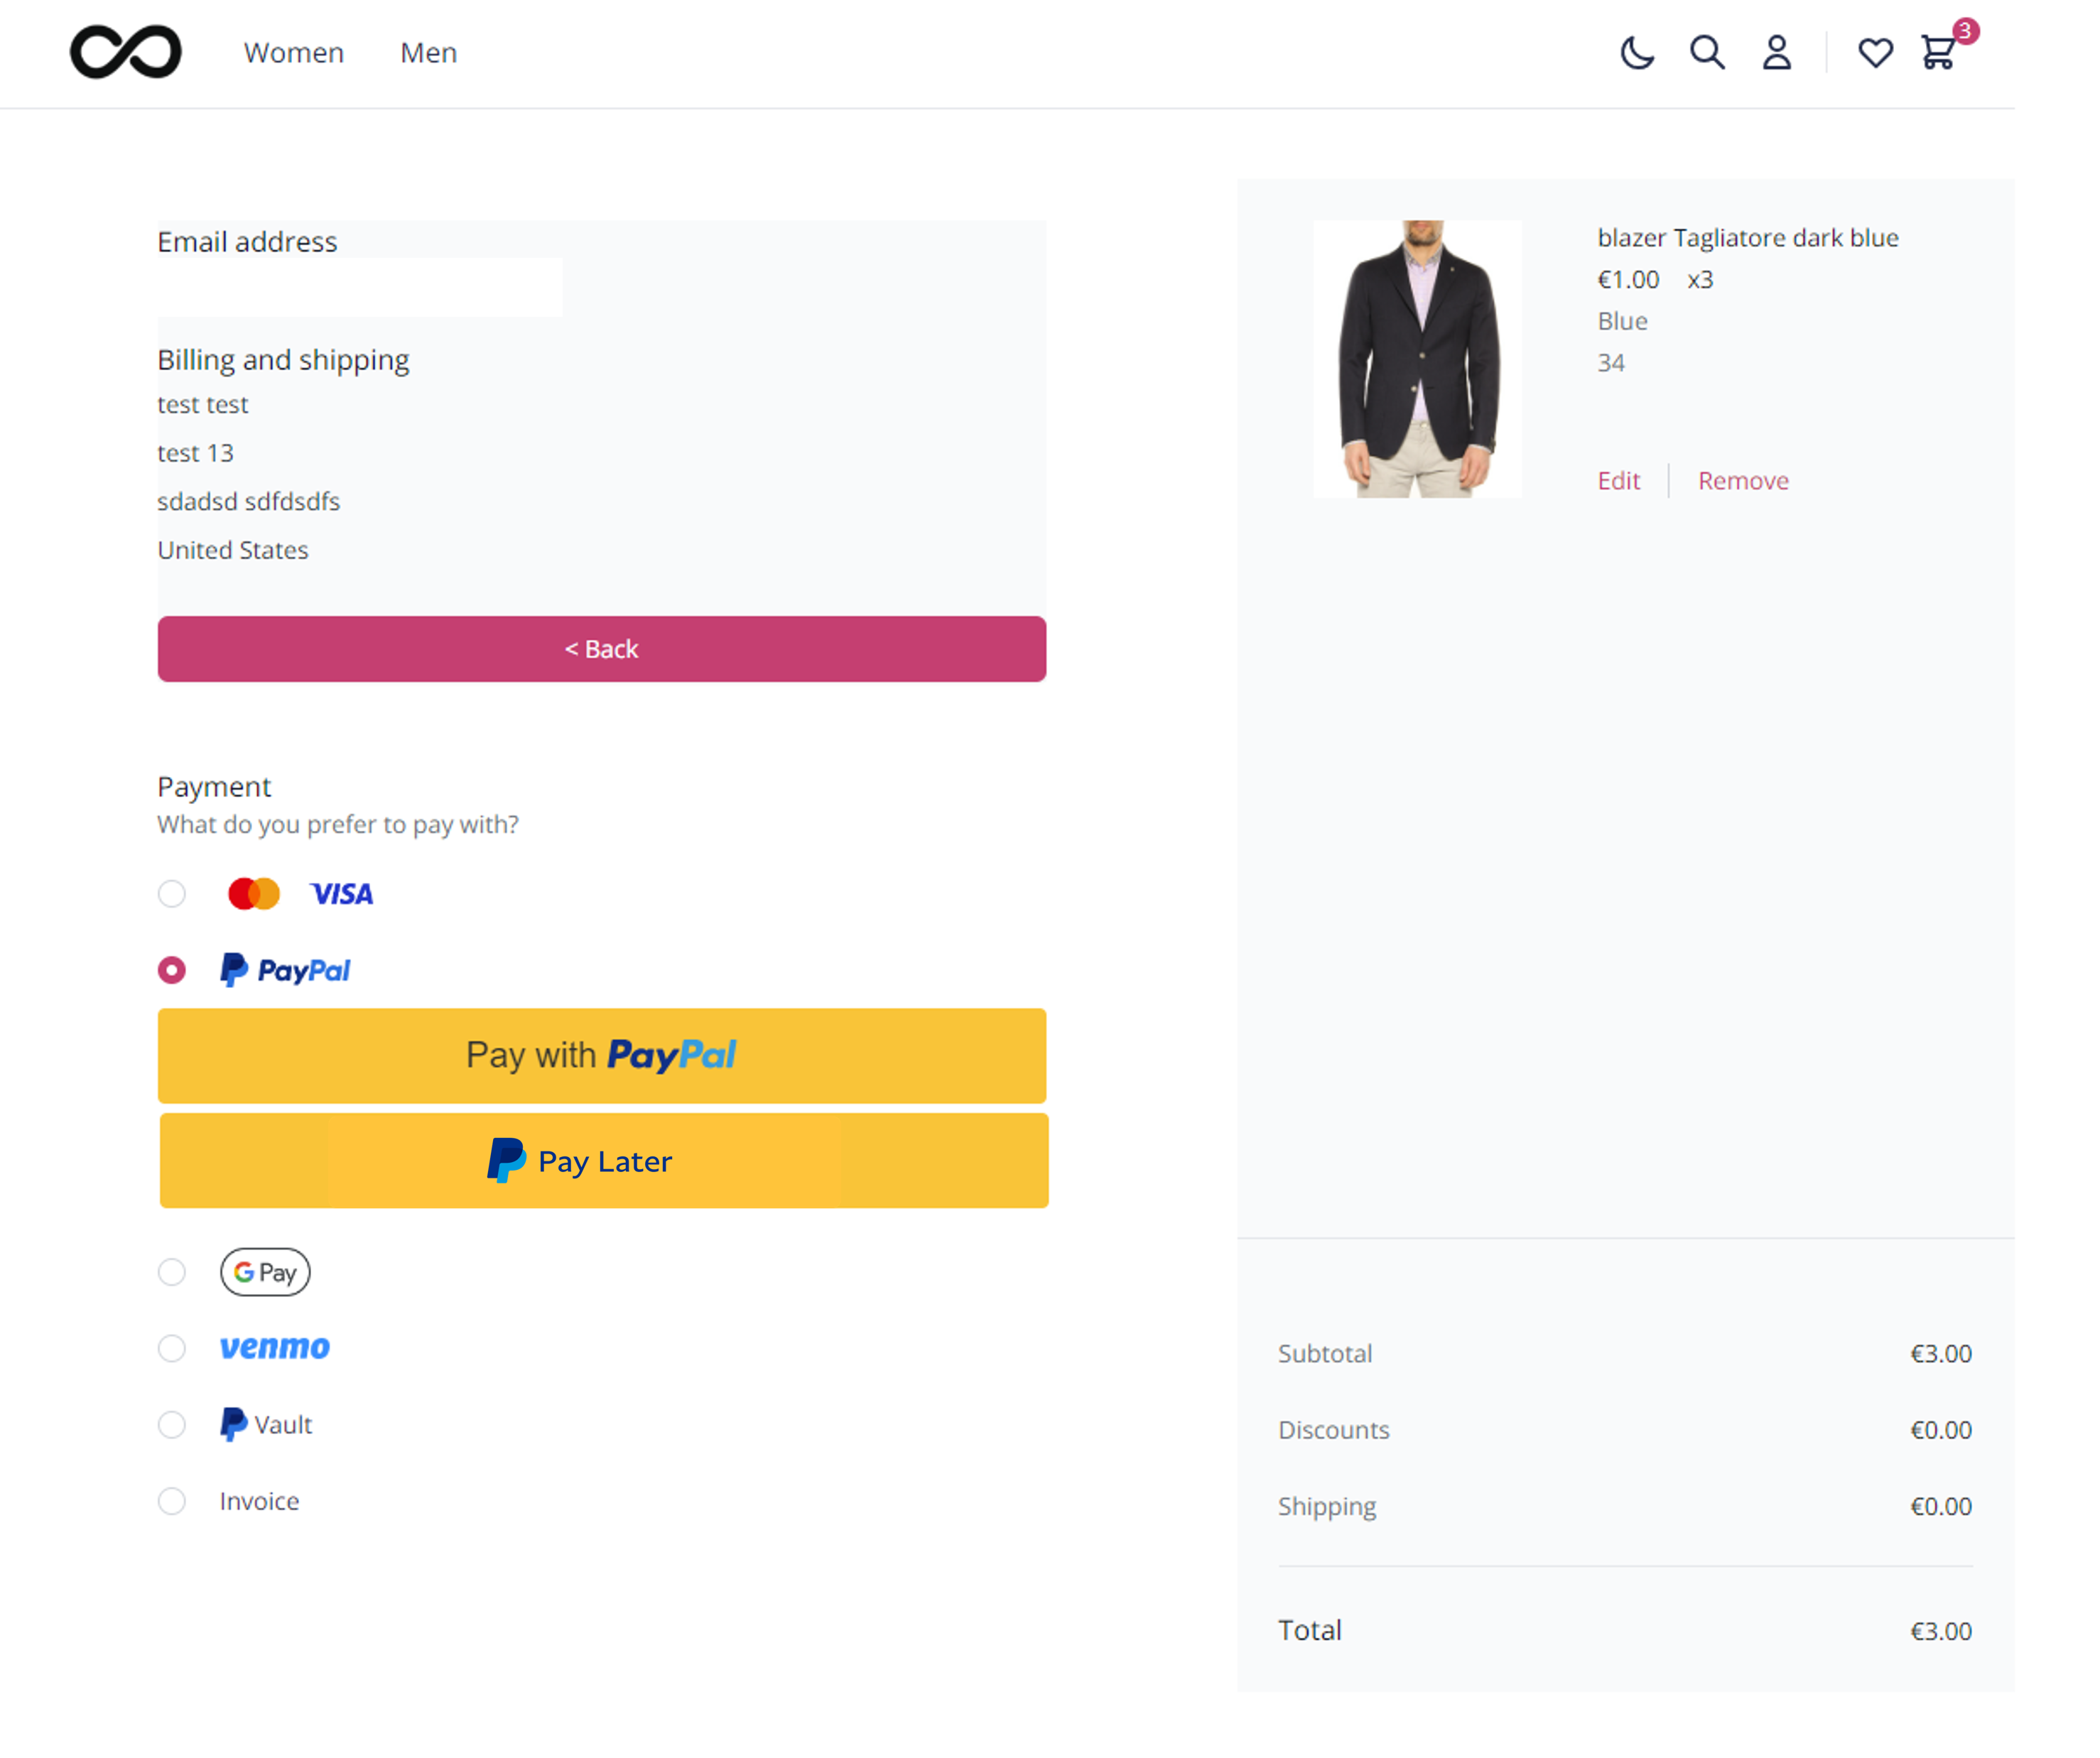2100x1758 pixels.
Task: Click the Google Pay logo
Action: (x=265, y=1272)
